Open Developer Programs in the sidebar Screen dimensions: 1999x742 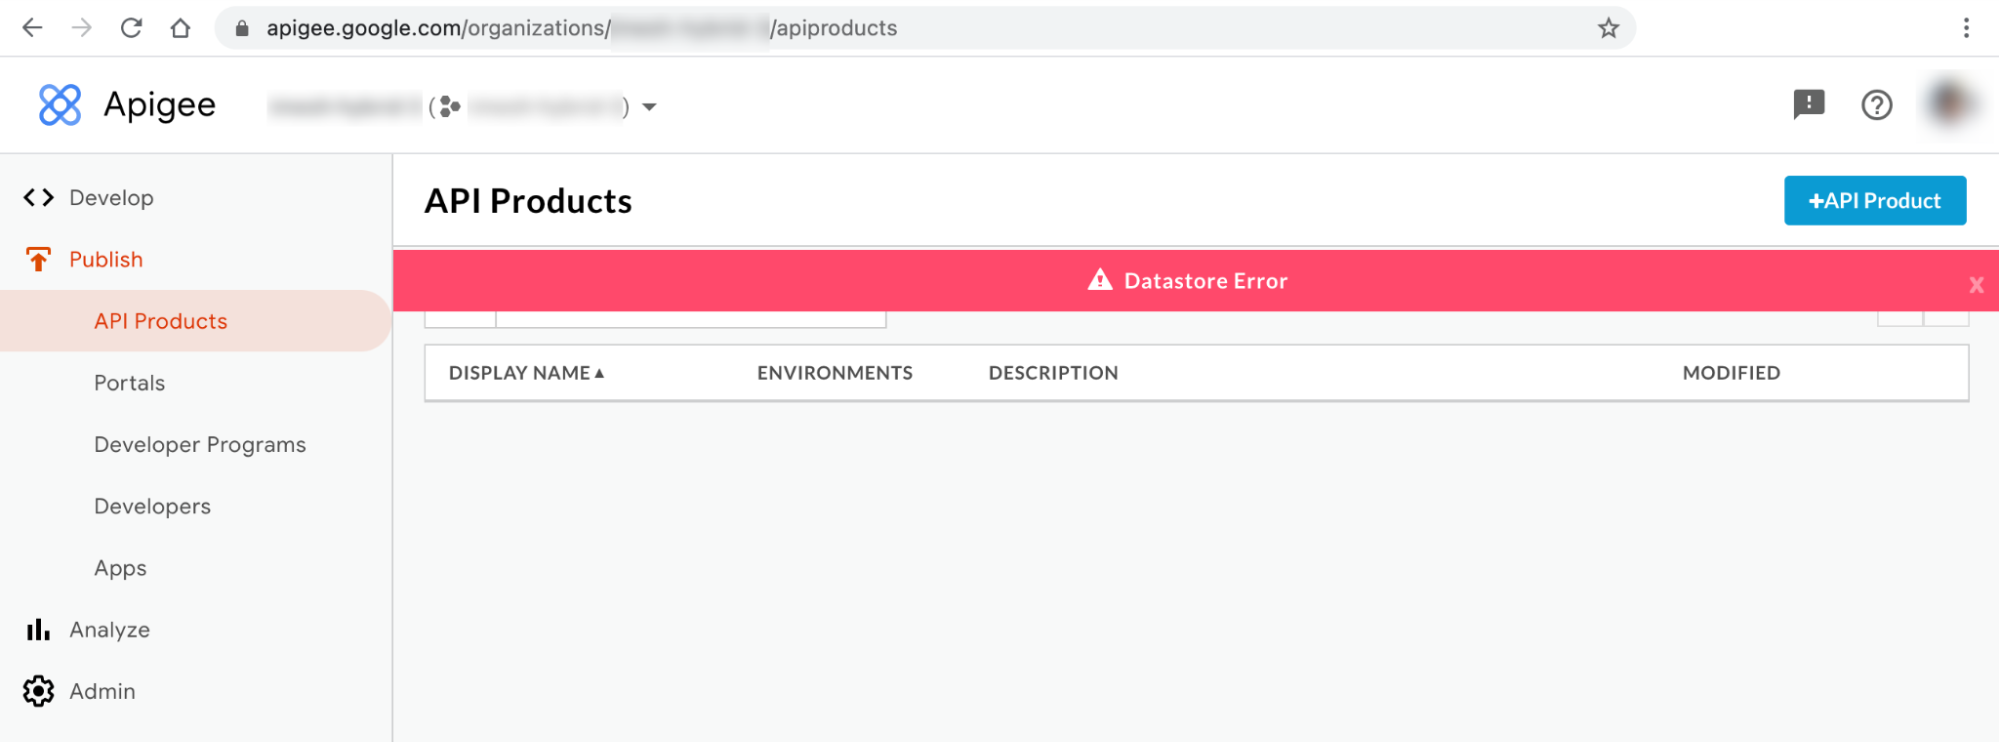coord(200,445)
